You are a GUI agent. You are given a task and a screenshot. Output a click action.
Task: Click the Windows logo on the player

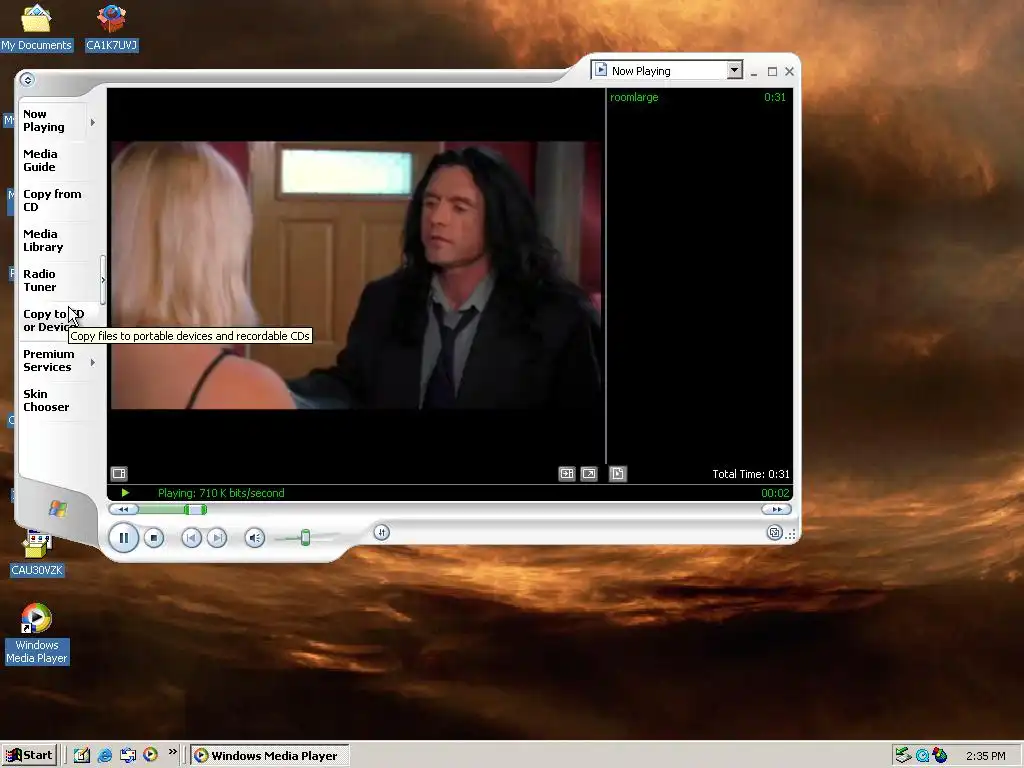[57, 508]
